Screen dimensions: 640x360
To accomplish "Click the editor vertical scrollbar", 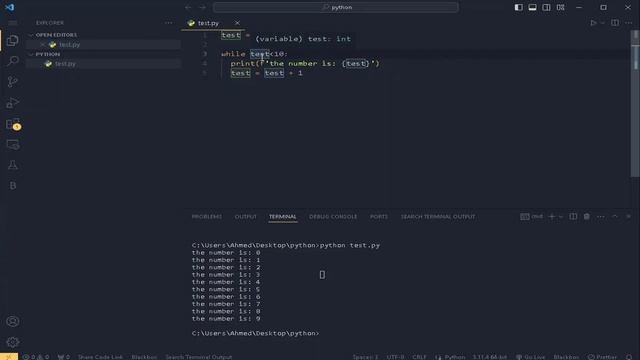I will 635,103.
